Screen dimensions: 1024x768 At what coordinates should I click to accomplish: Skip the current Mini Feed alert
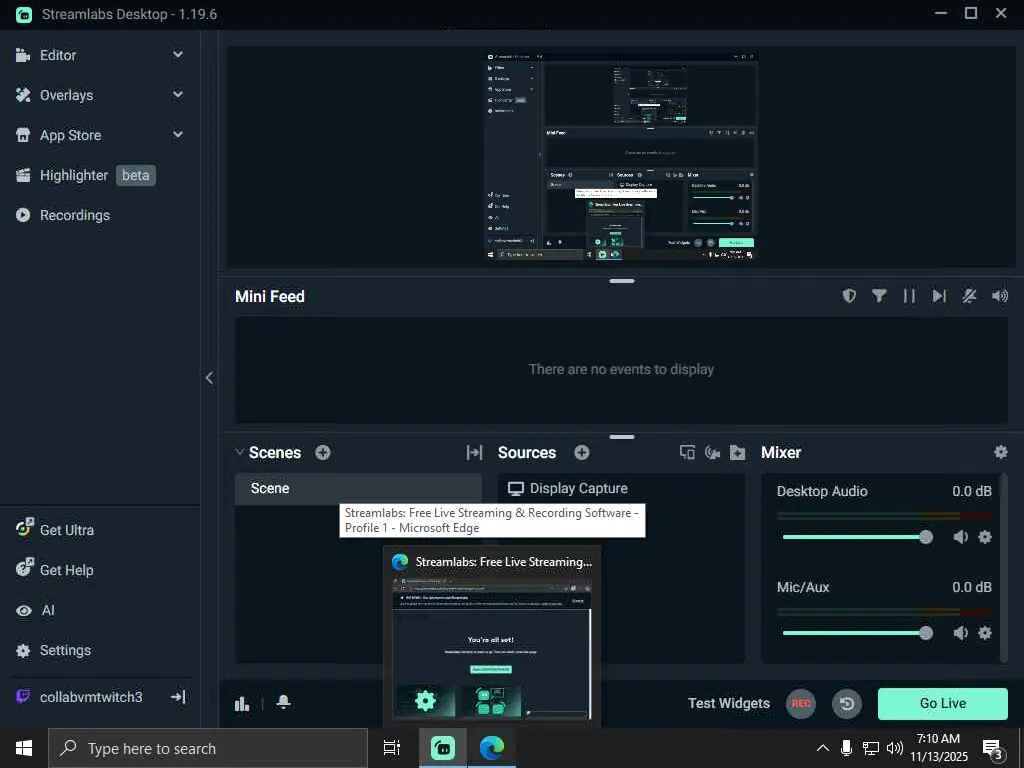click(939, 296)
